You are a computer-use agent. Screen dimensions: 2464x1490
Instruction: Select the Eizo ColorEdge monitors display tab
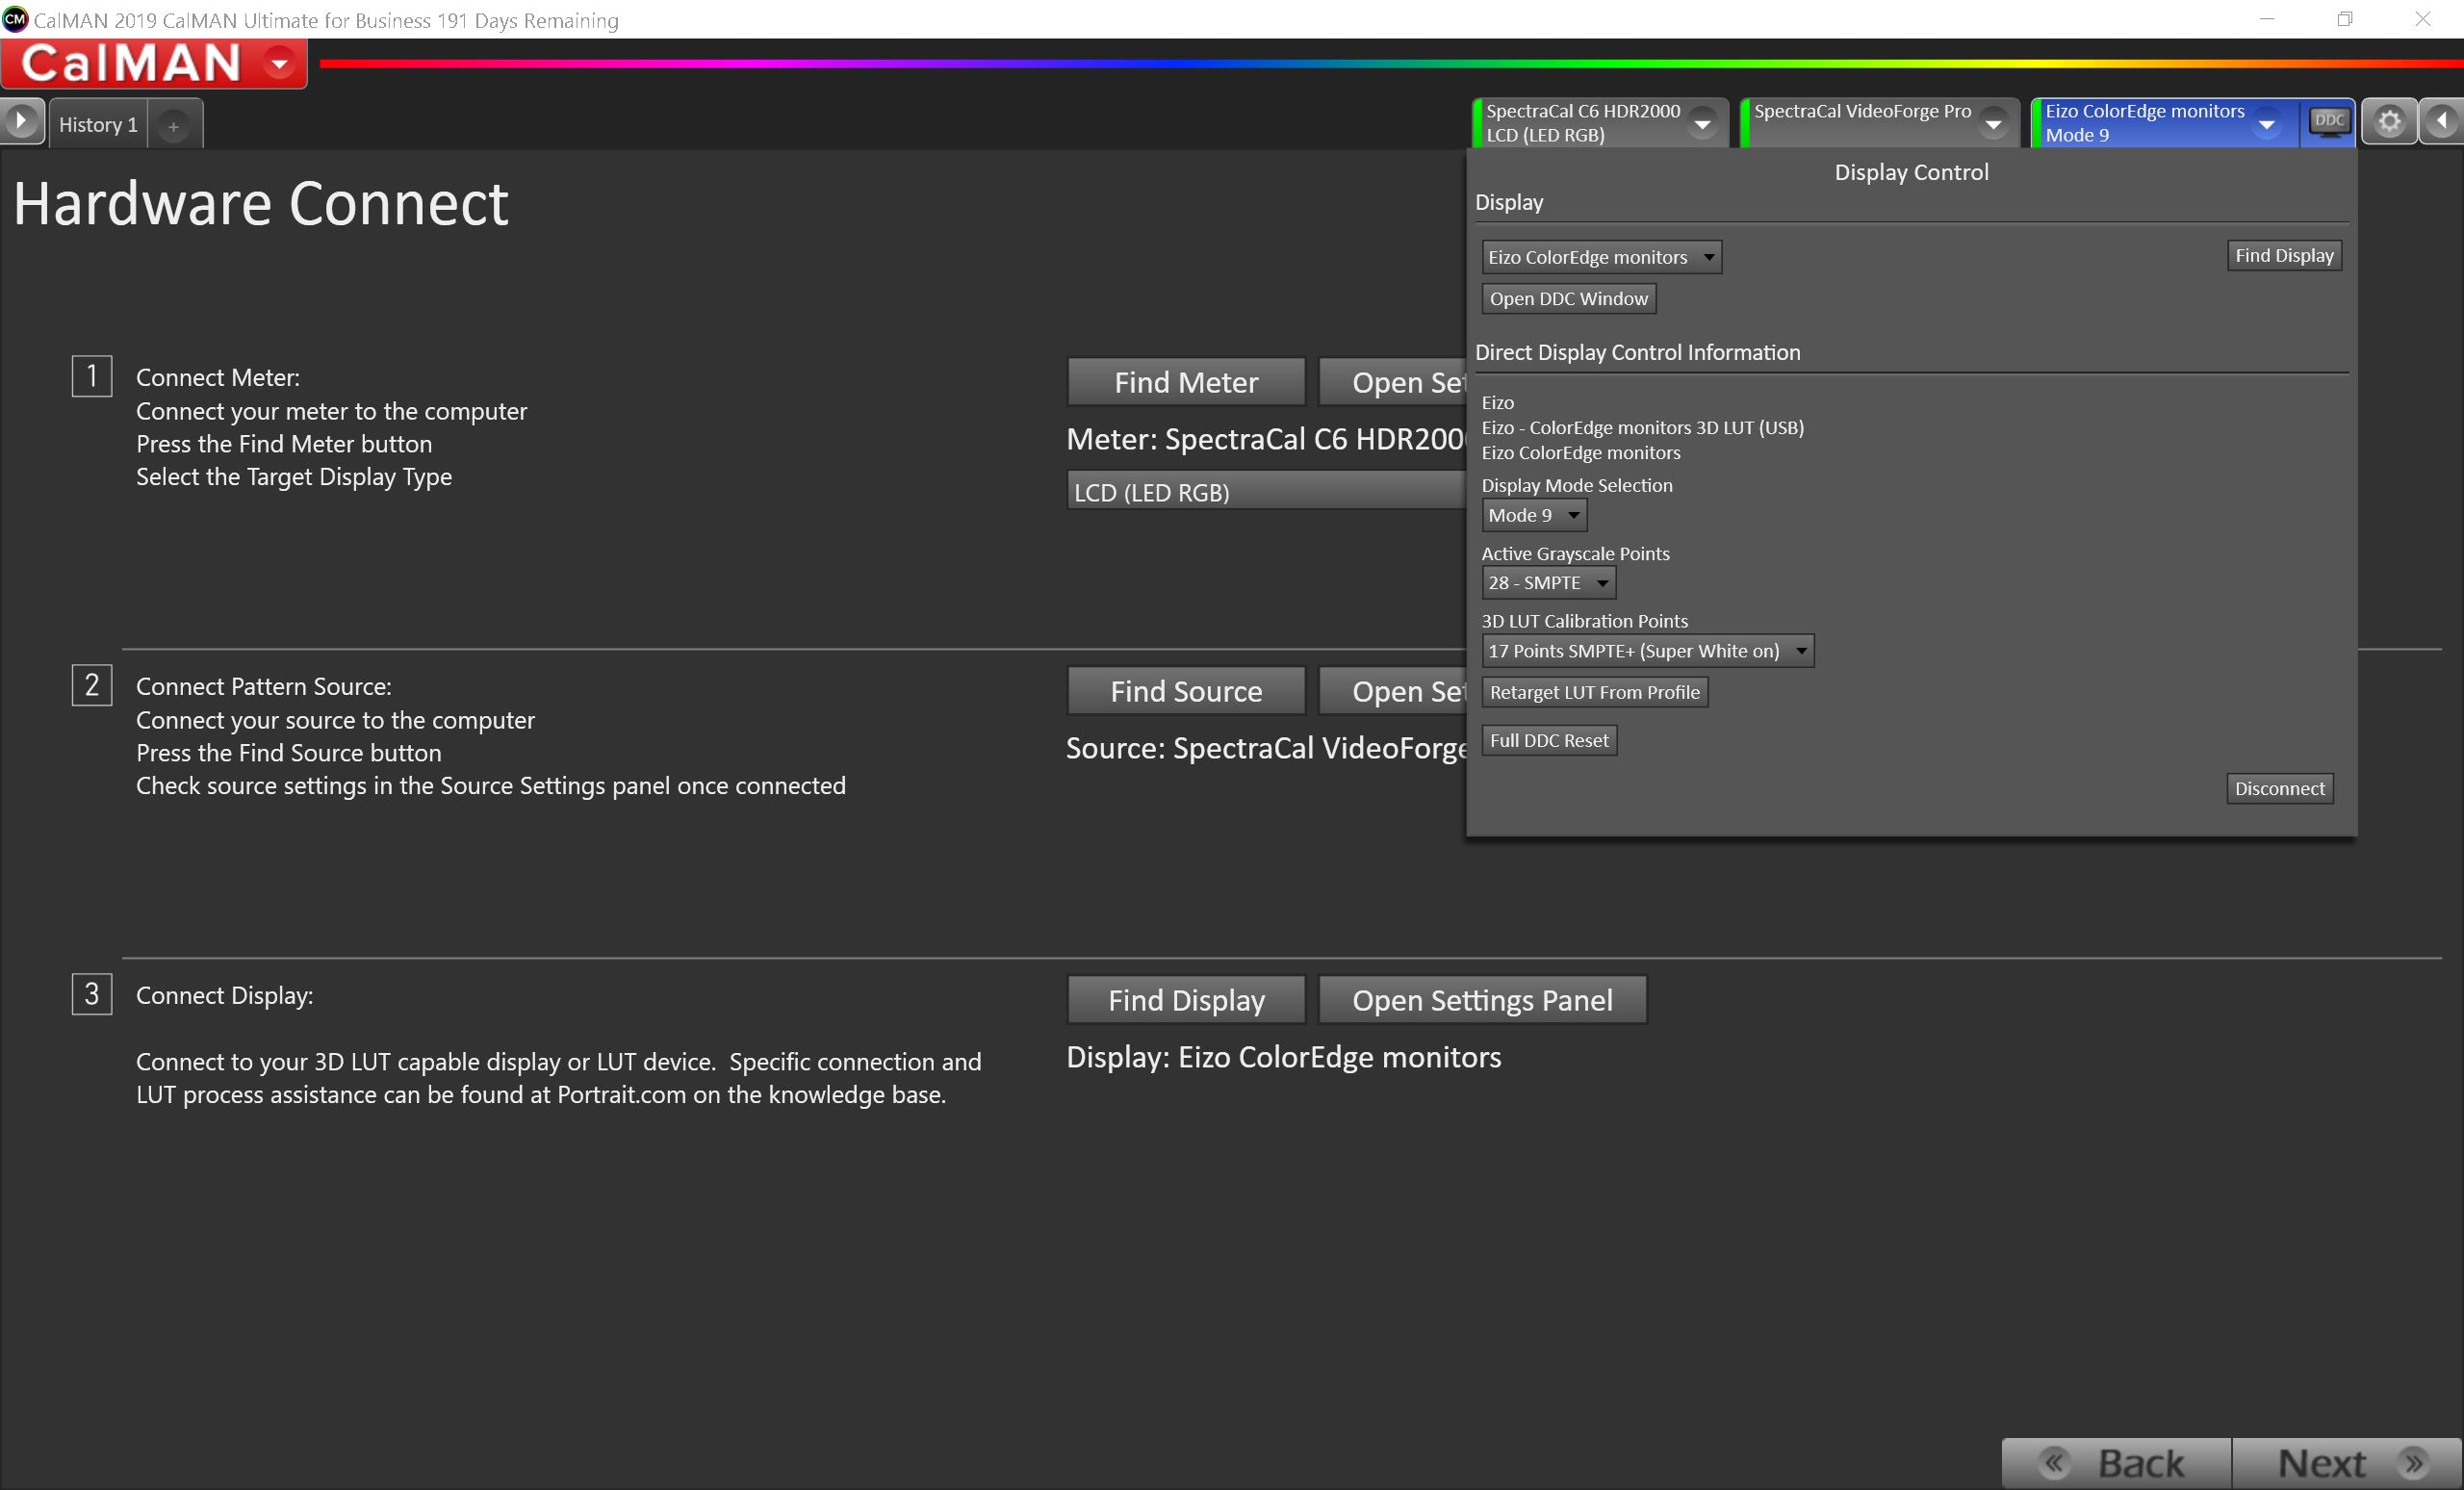(x=2144, y=122)
